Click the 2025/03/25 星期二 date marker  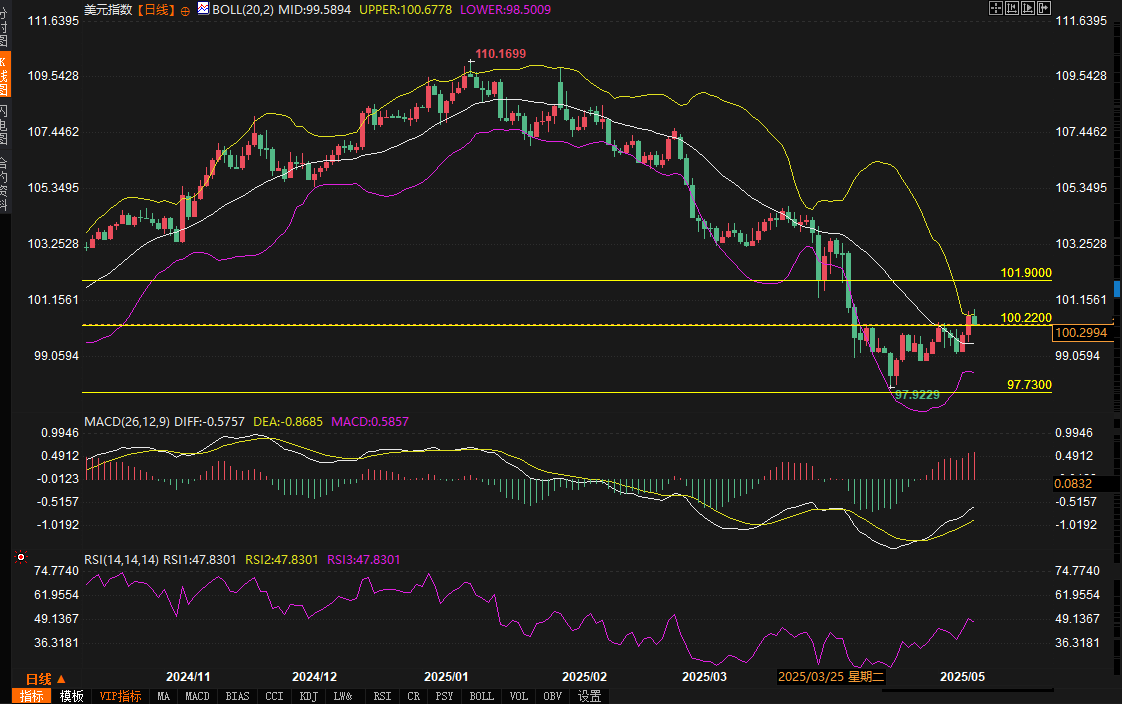tap(831, 677)
